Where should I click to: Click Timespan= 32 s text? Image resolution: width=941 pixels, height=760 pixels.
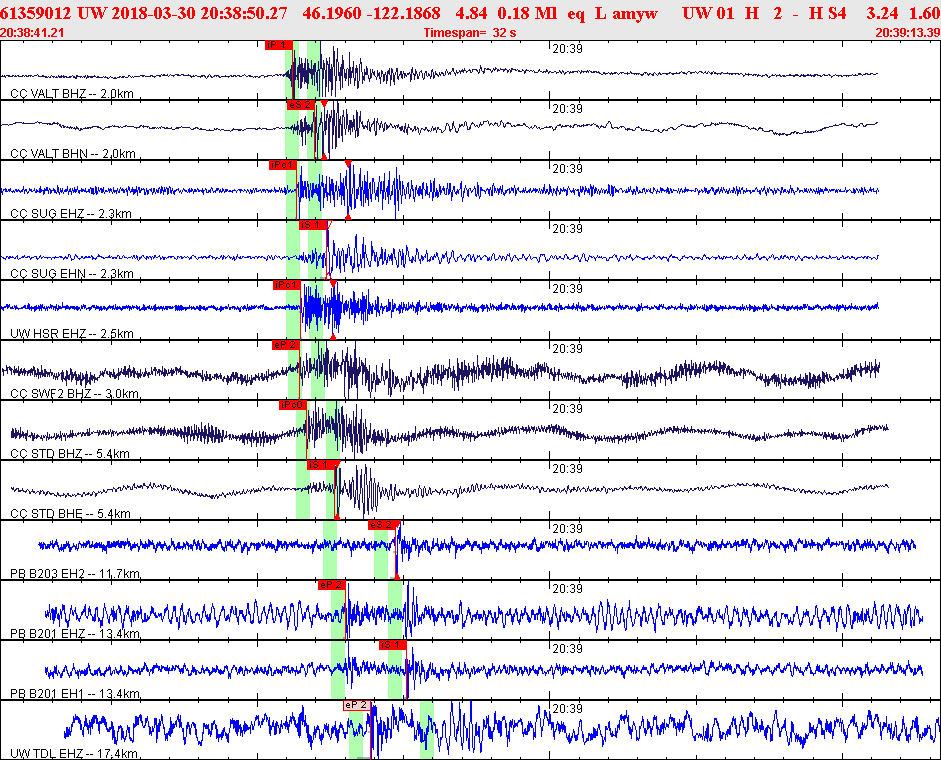tap(470, 32)
